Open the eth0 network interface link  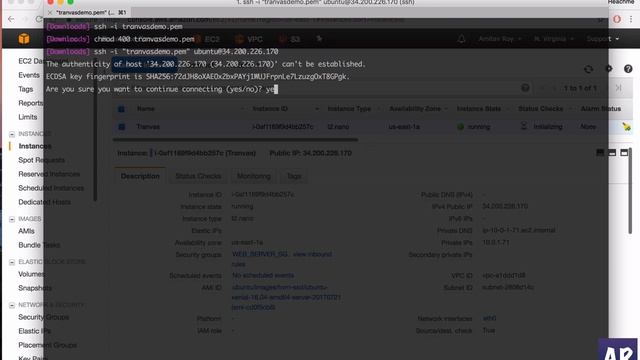tap(489, 318)
